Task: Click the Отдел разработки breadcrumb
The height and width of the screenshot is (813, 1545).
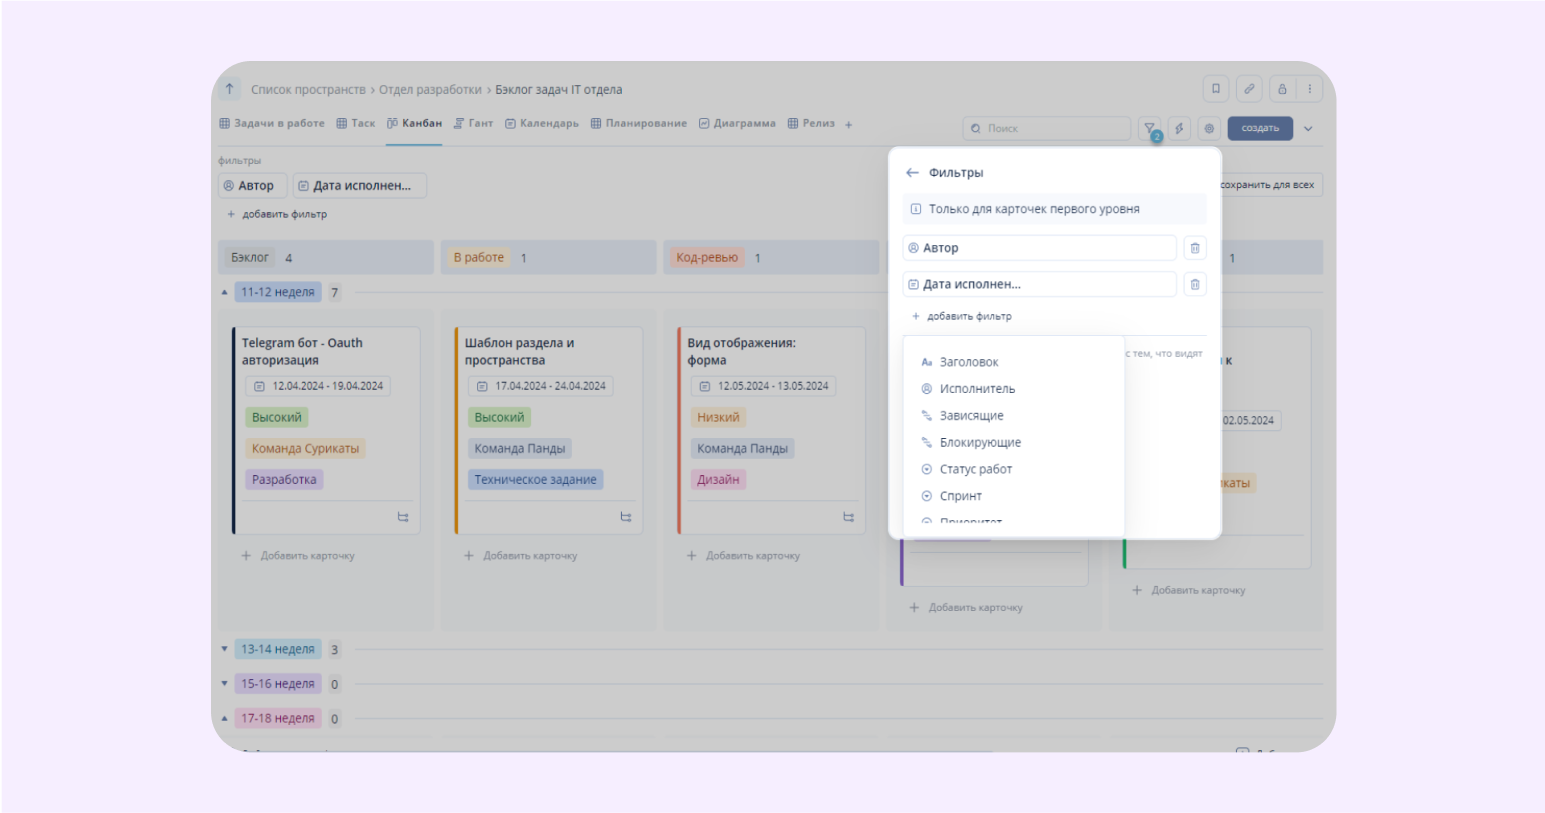Action: point(430,90)
